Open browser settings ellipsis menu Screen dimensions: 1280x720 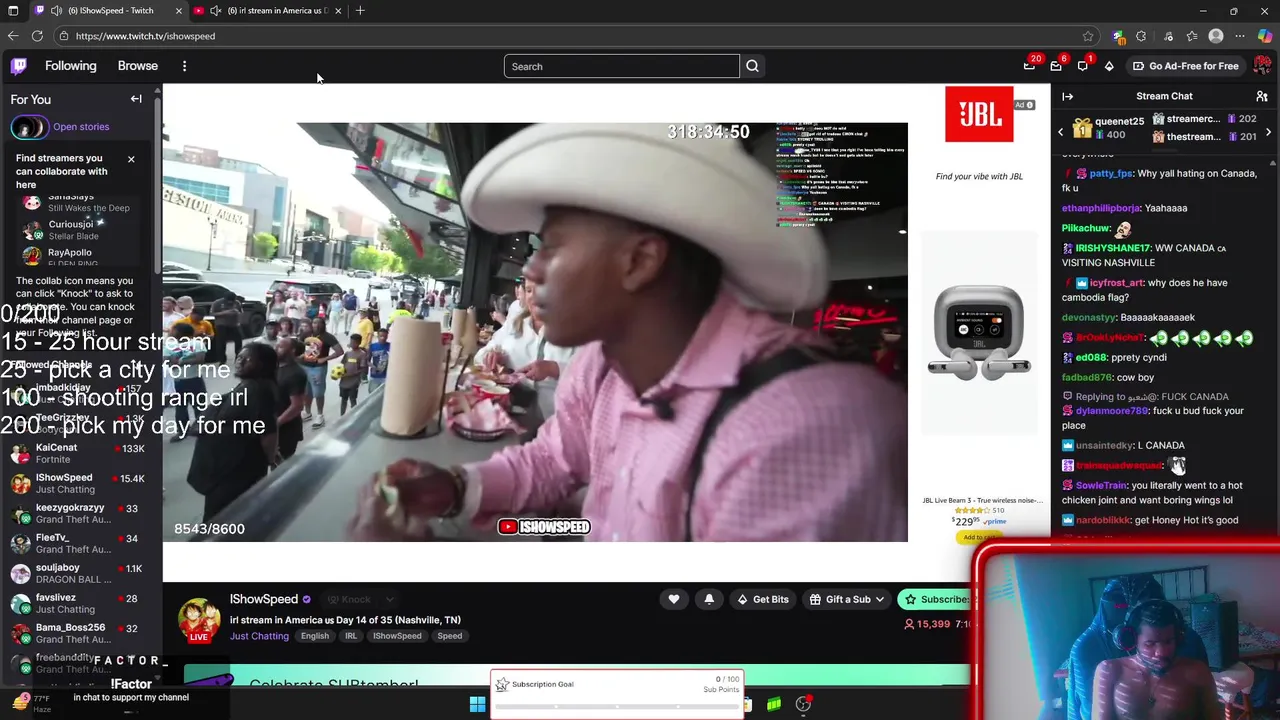pos(1240,36)
